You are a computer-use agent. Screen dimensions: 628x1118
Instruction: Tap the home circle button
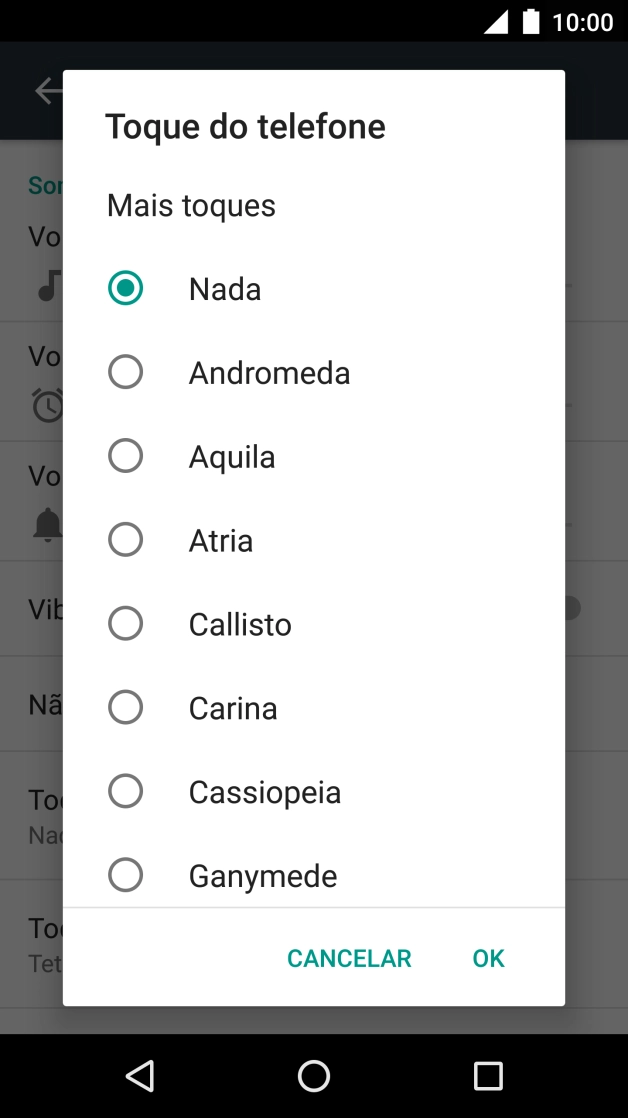pyautogui.click(x=313, y=1076)
